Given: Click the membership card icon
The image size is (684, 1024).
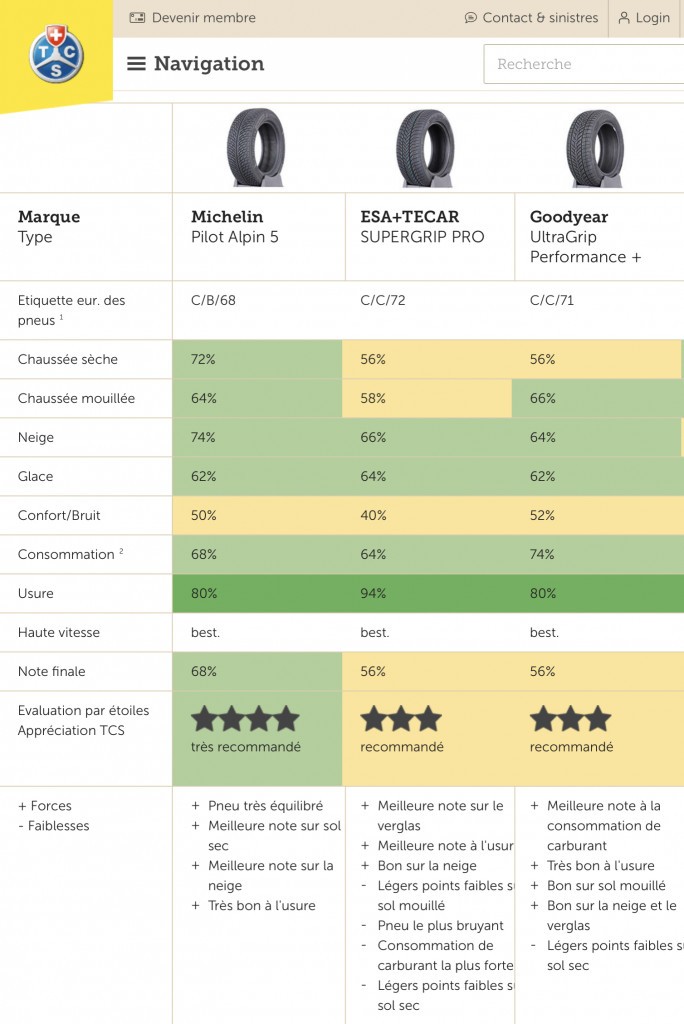Looking at the screenshot, I should tap(137, 18).
